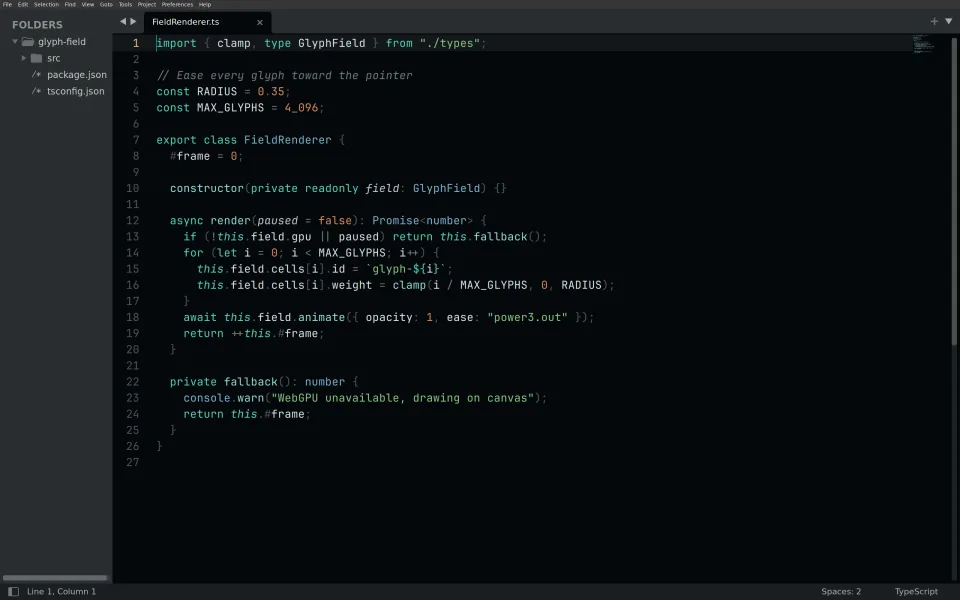Click the FOLDERS sidebar heading
The image size is (960, 600).
point(37,25)
